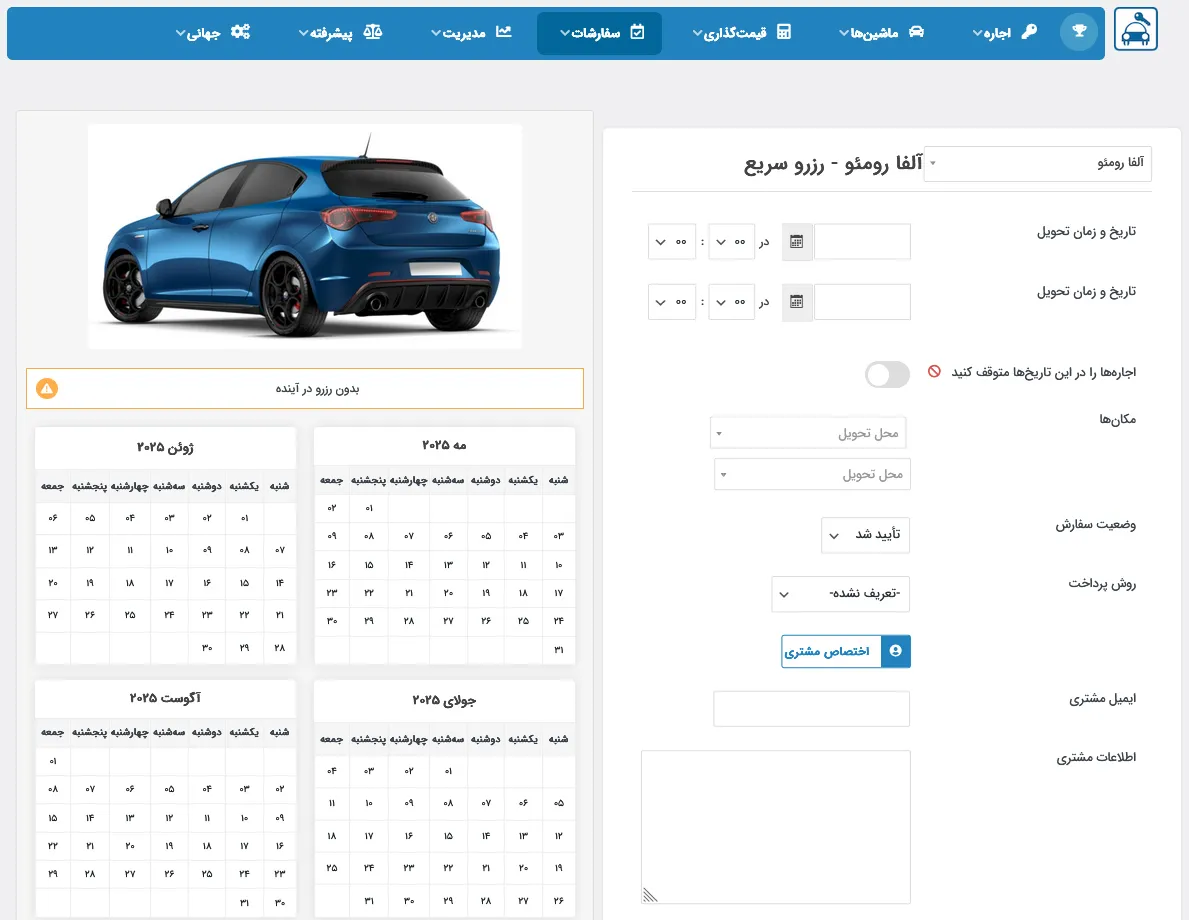Click the orange warning icon in notice bar

coord(47,389)
